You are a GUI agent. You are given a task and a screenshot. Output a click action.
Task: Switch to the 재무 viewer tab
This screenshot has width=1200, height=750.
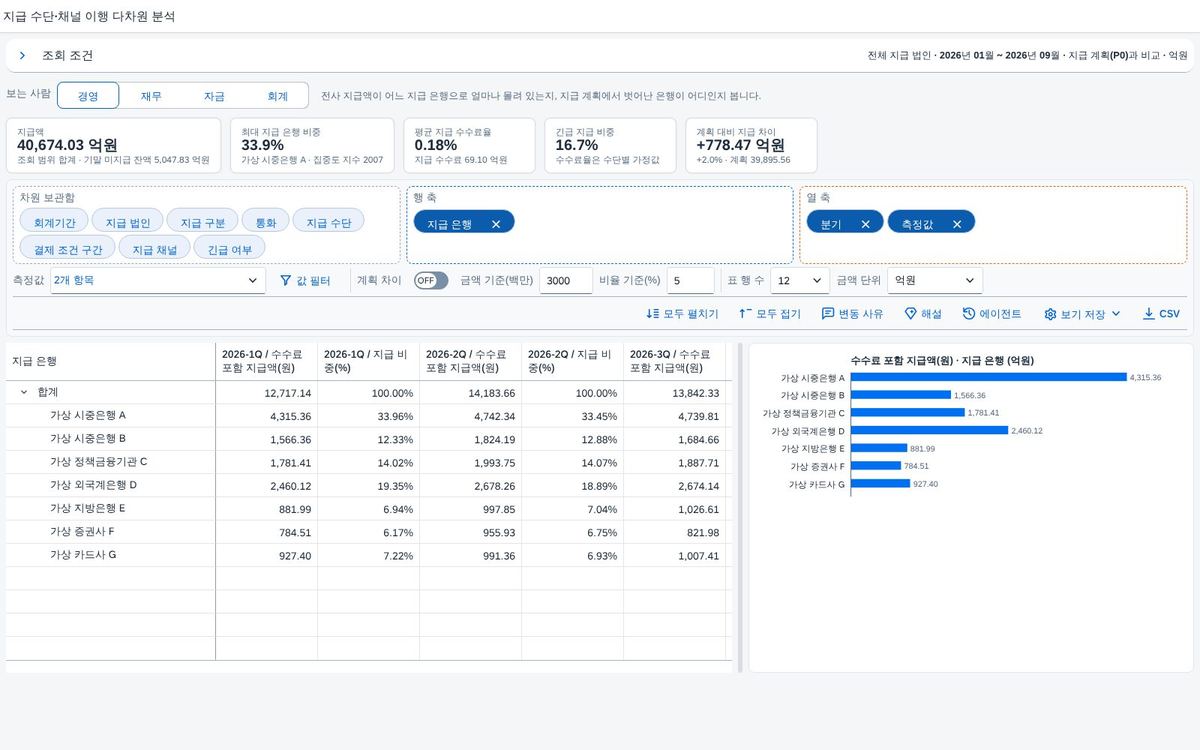(x=151, y=96)
